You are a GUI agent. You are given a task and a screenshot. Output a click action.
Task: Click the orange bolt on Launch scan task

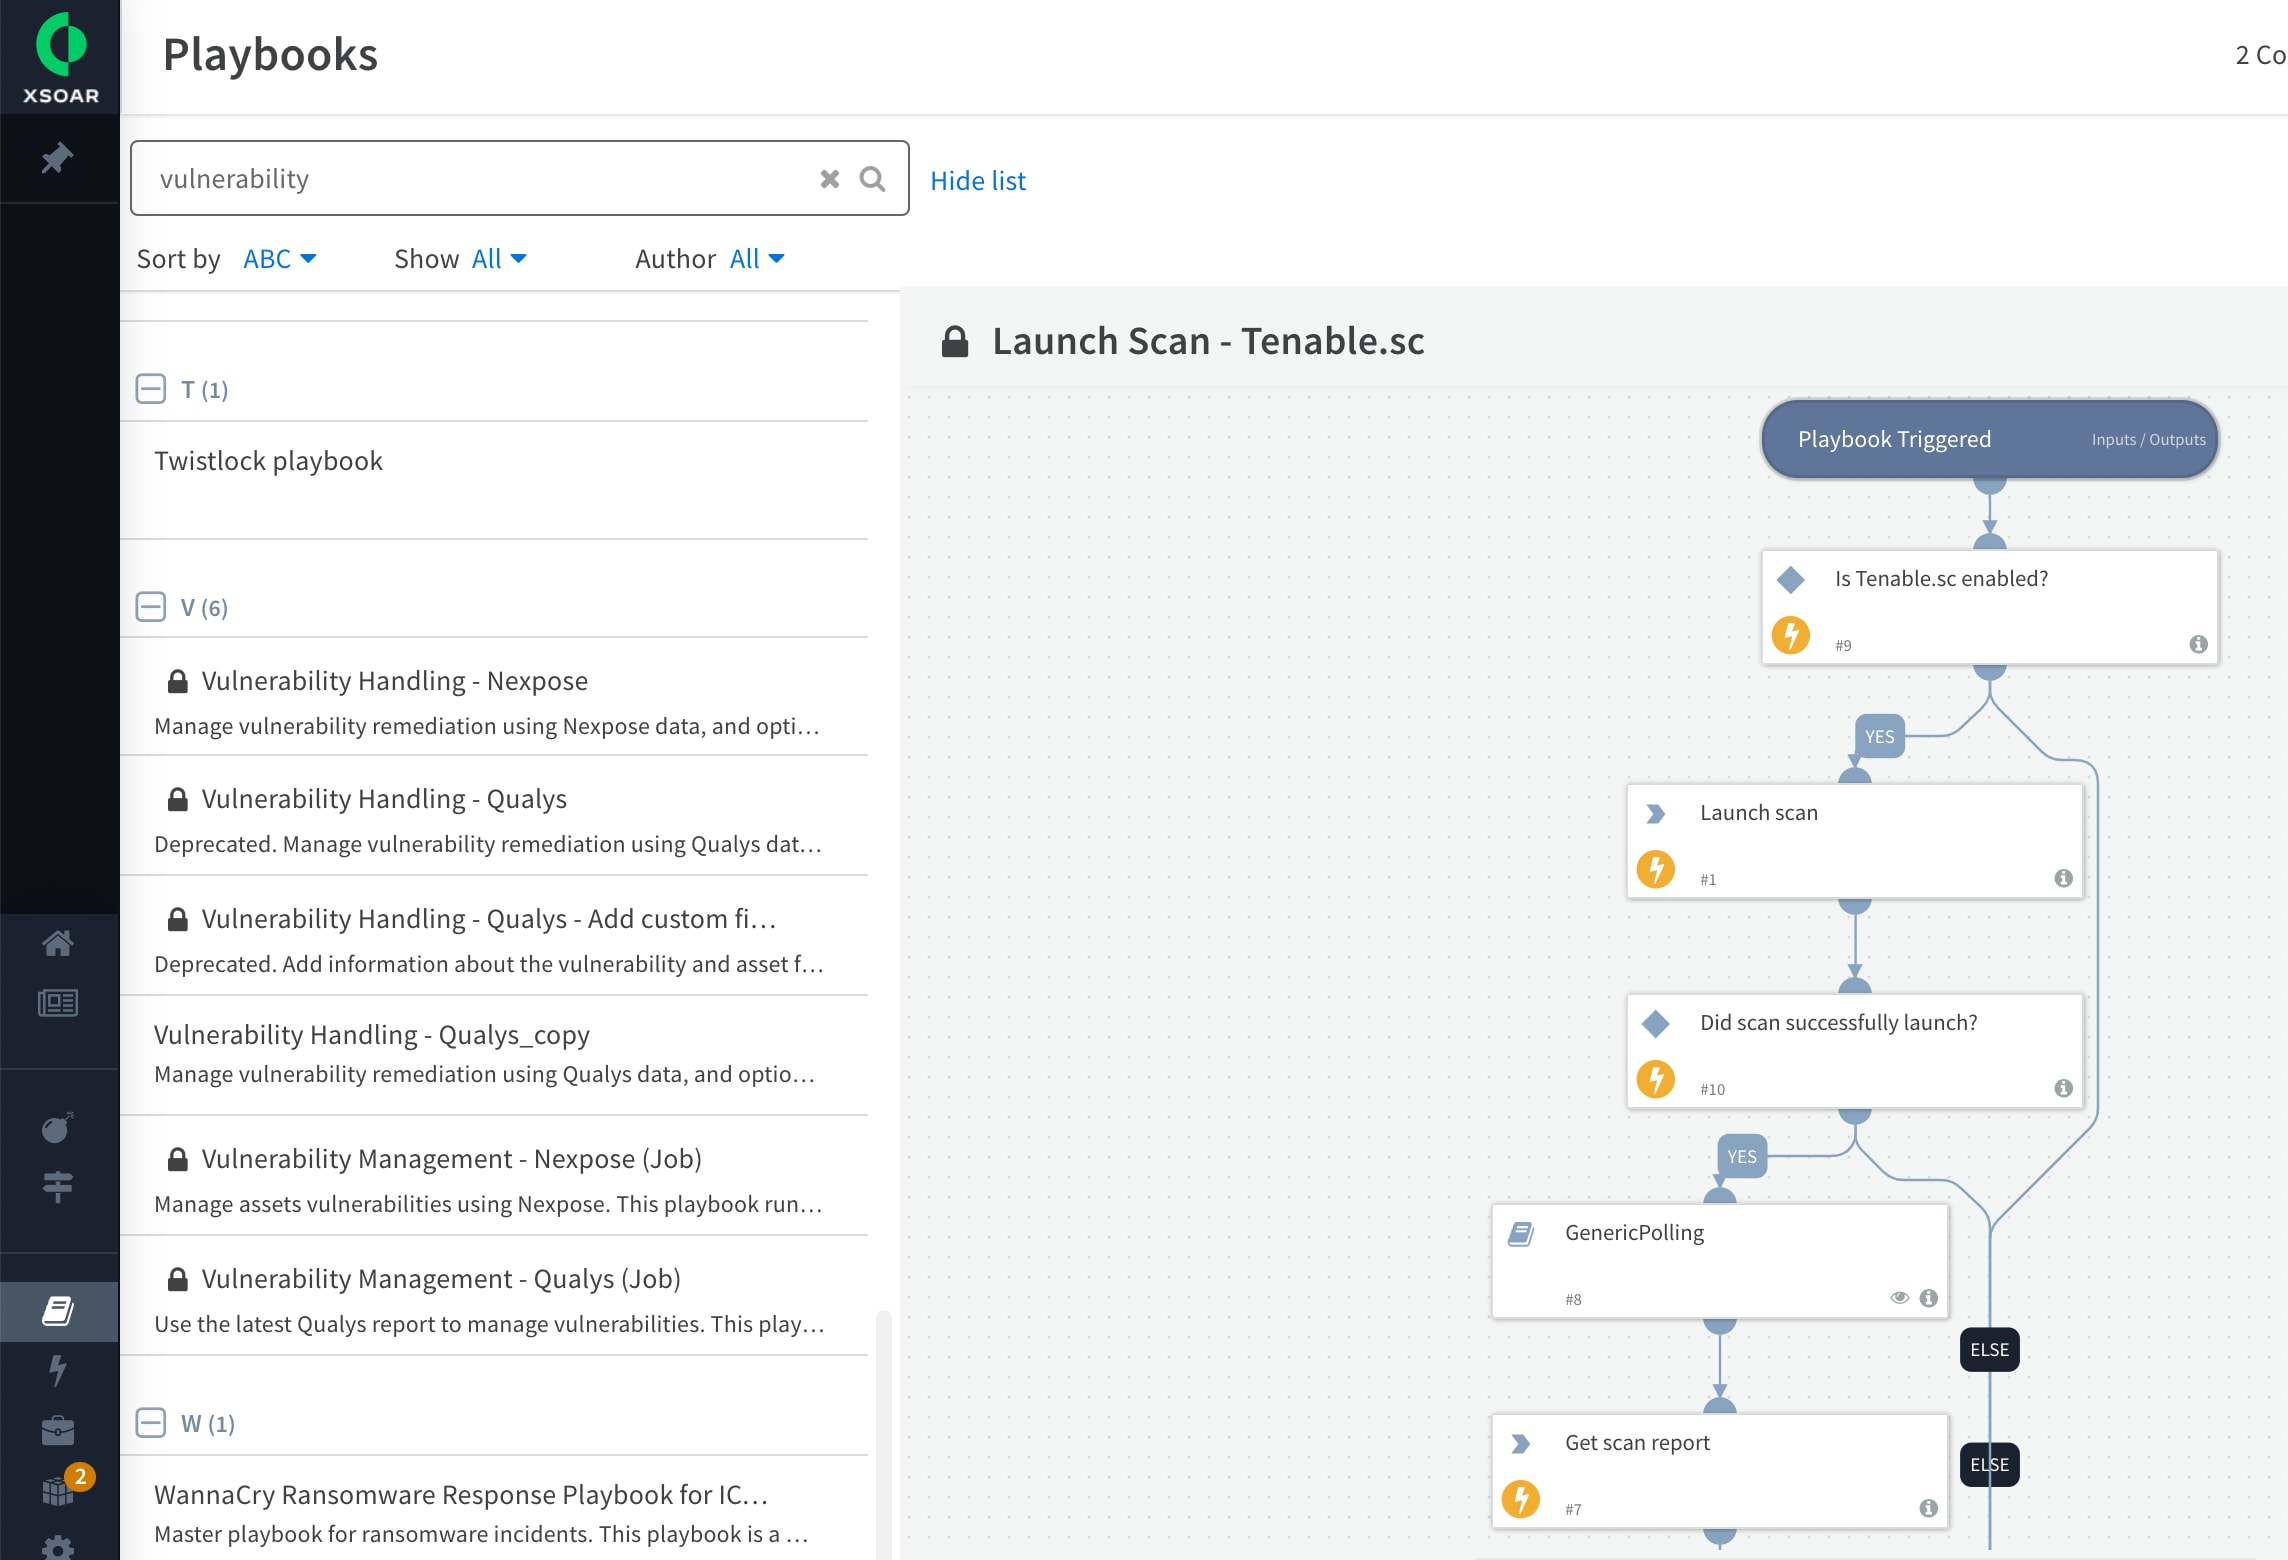[1656, 869]
